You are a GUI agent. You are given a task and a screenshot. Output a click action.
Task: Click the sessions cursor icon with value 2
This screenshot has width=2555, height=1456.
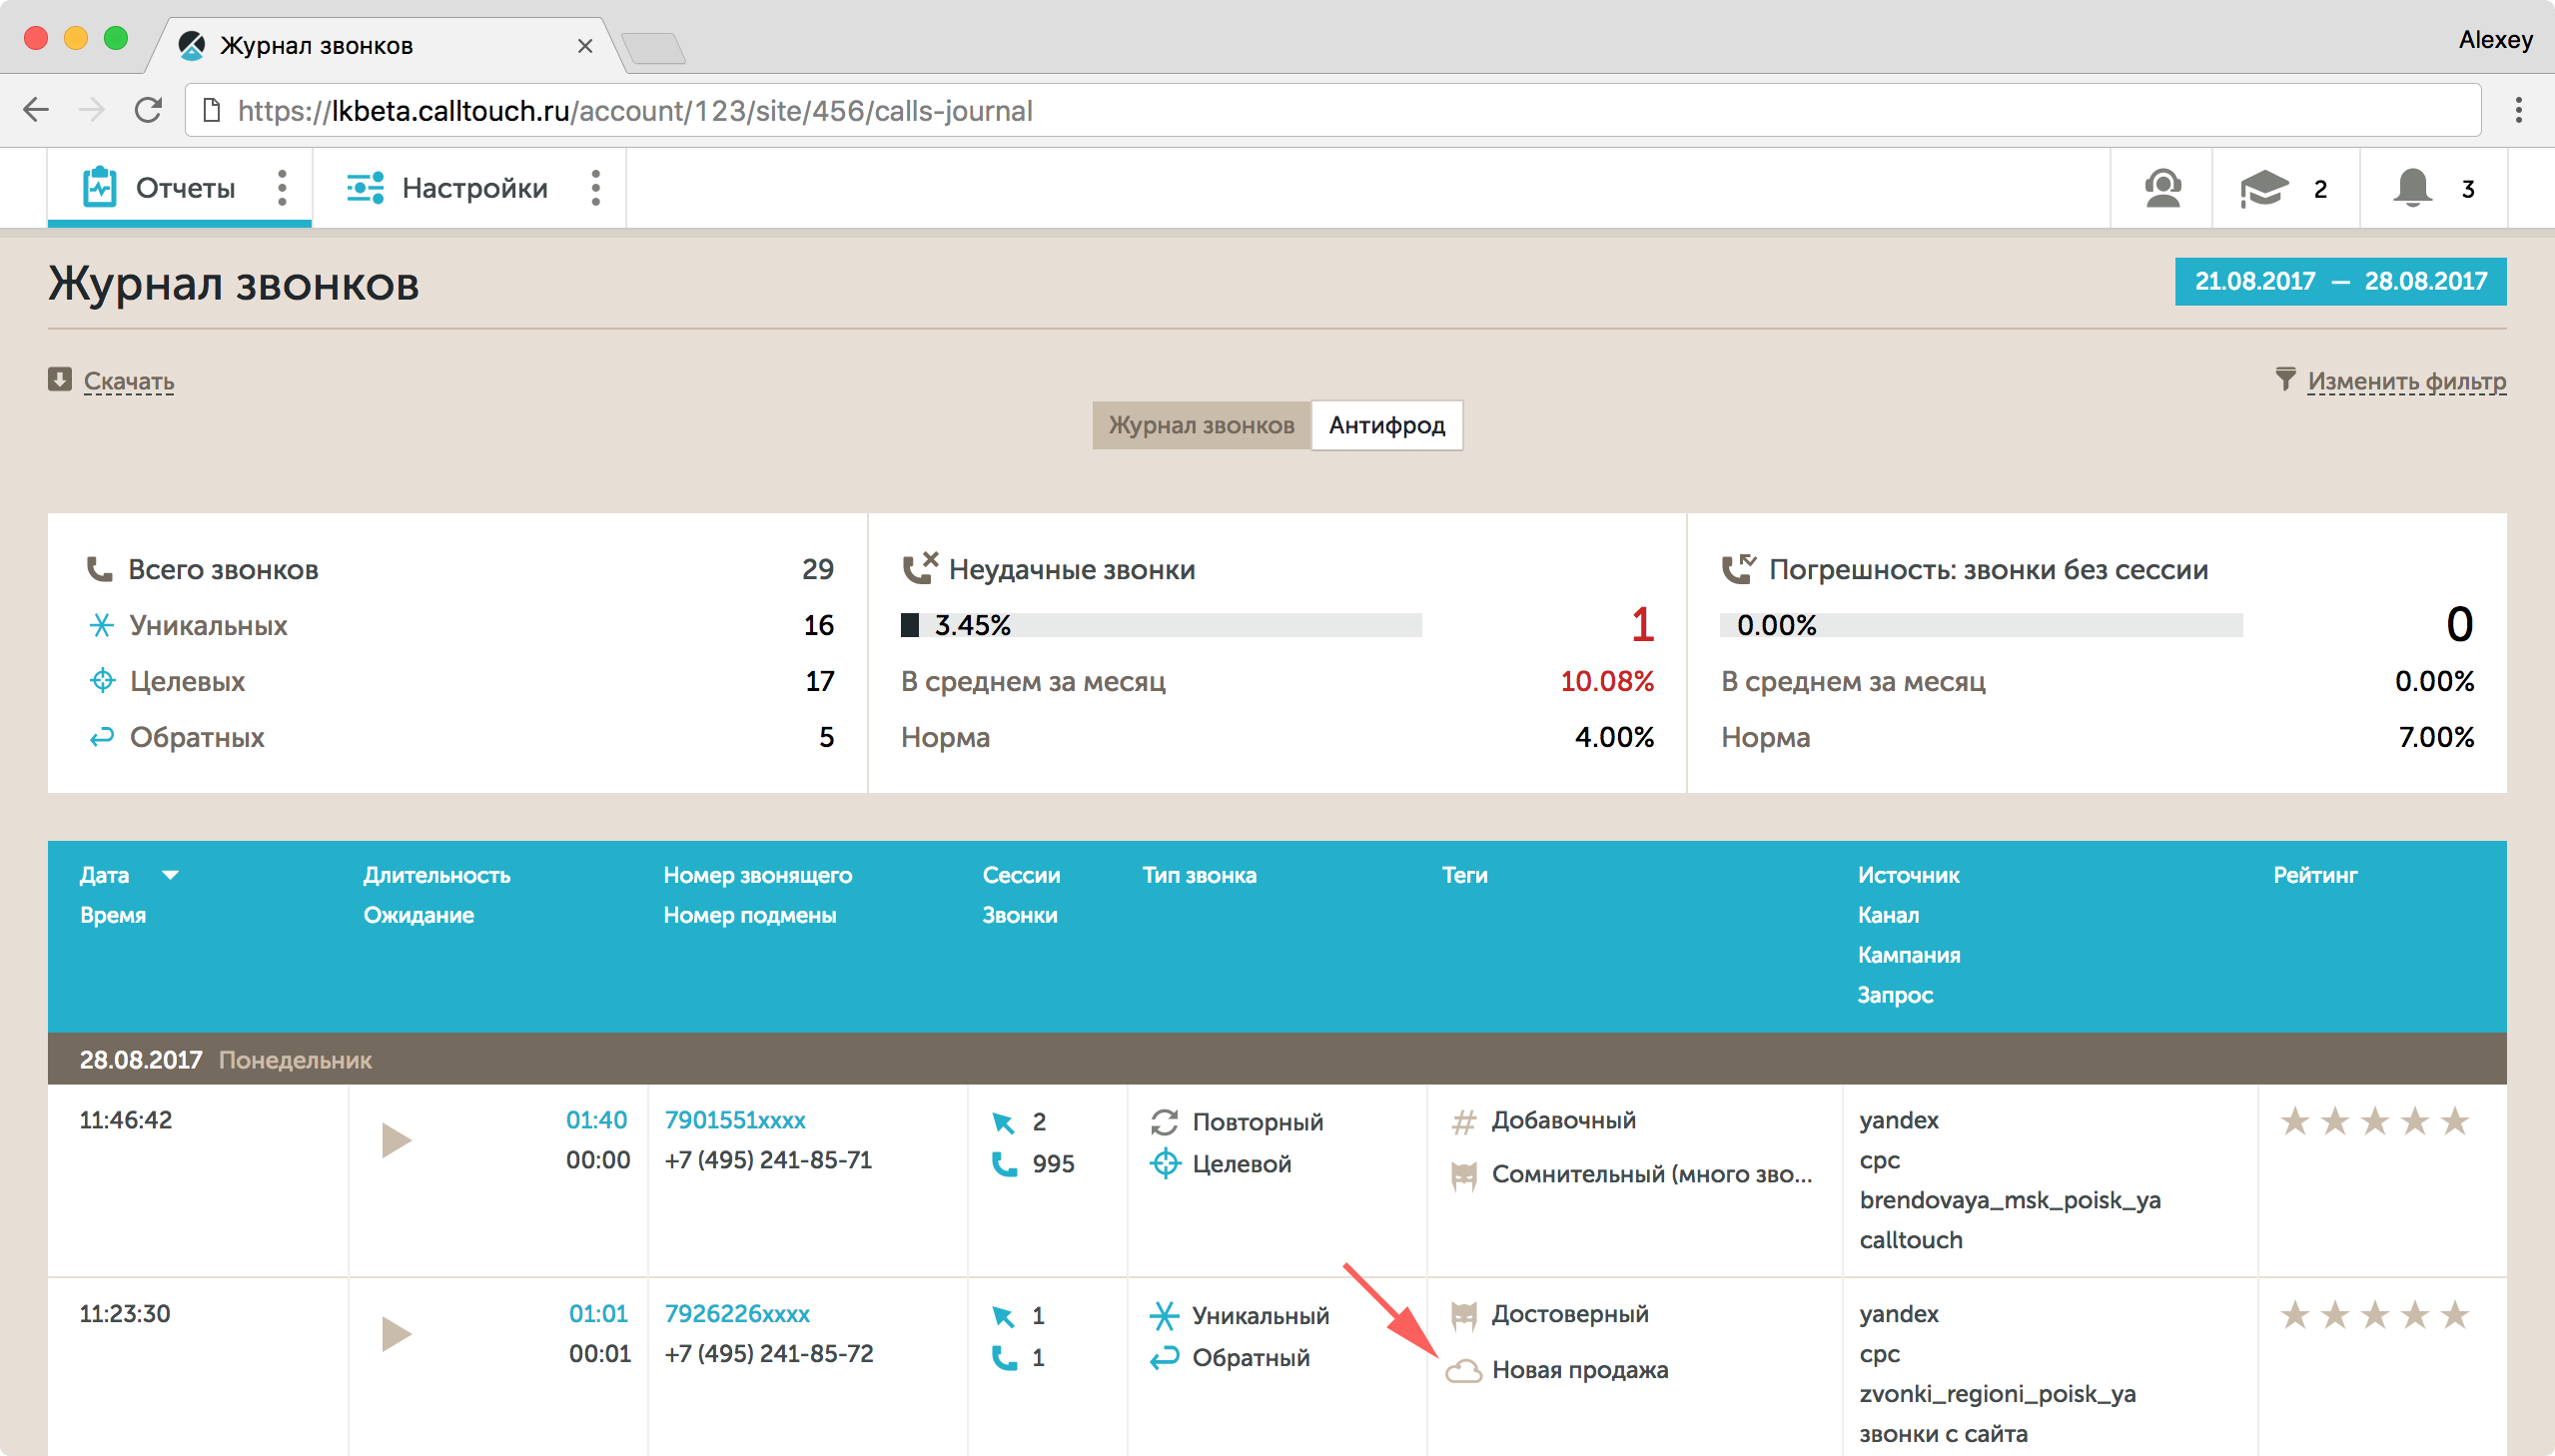[x=1003, y=1122]
